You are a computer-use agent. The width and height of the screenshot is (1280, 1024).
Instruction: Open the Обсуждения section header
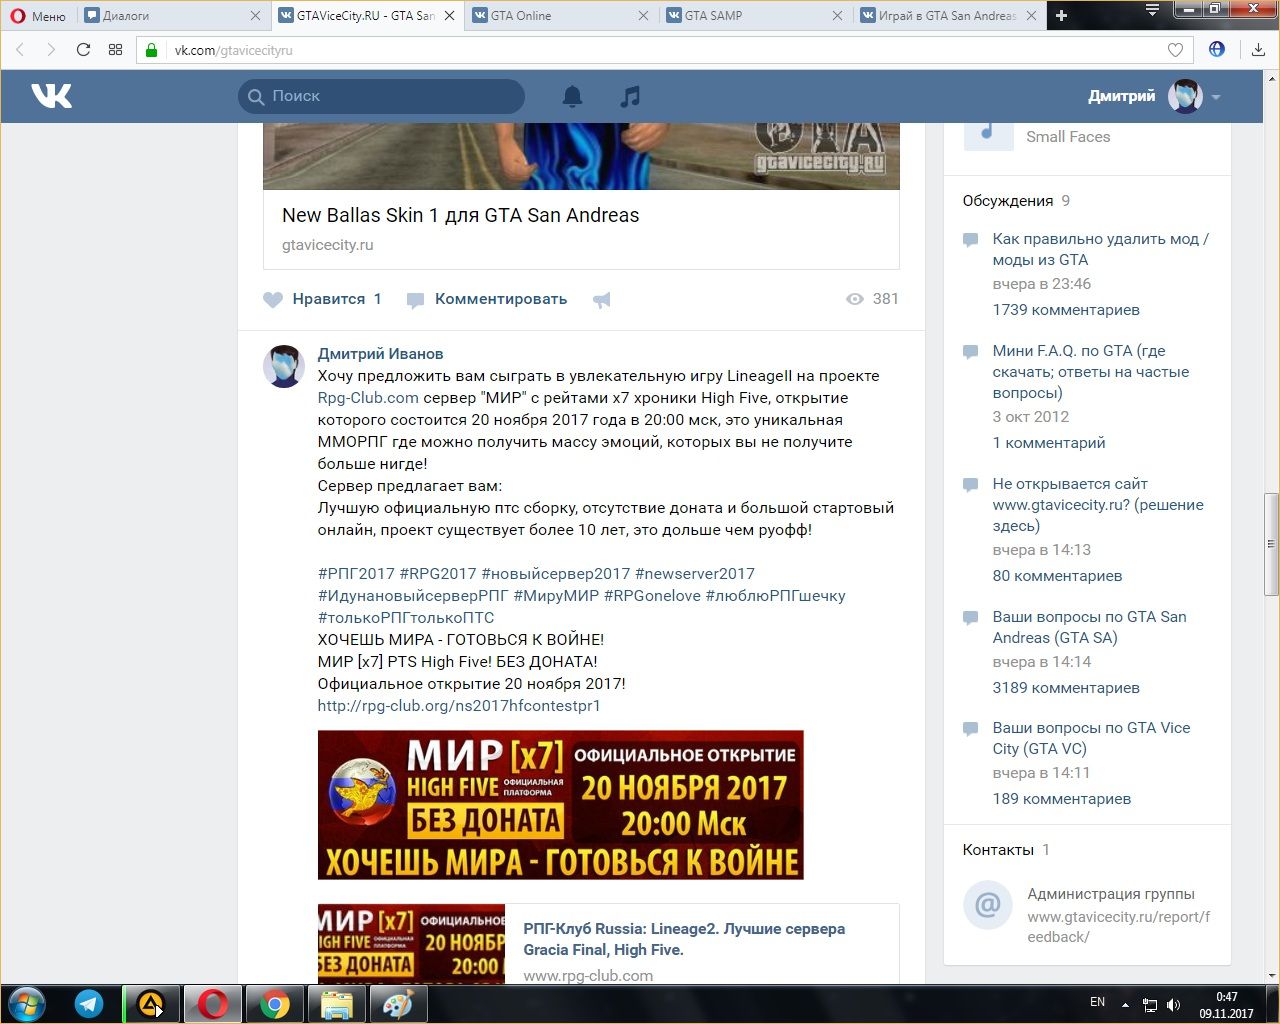coord(1008,201)
